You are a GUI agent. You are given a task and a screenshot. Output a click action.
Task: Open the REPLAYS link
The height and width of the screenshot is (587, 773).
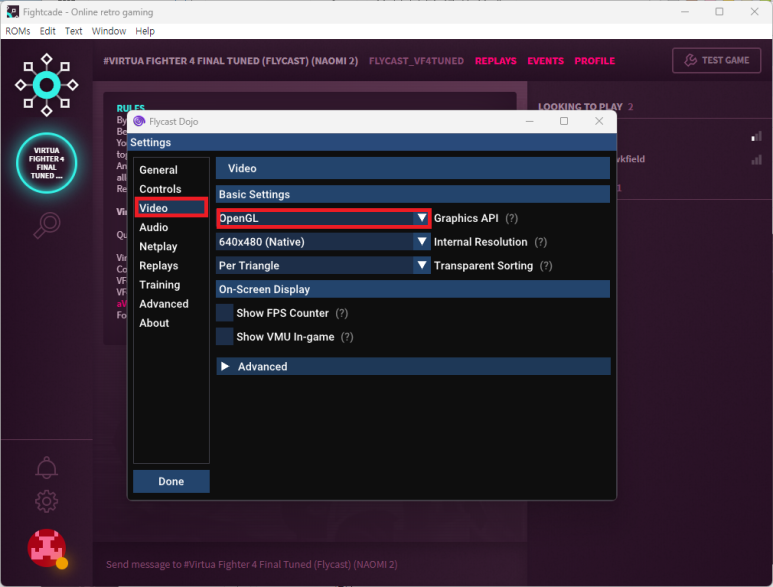point(495,61)
